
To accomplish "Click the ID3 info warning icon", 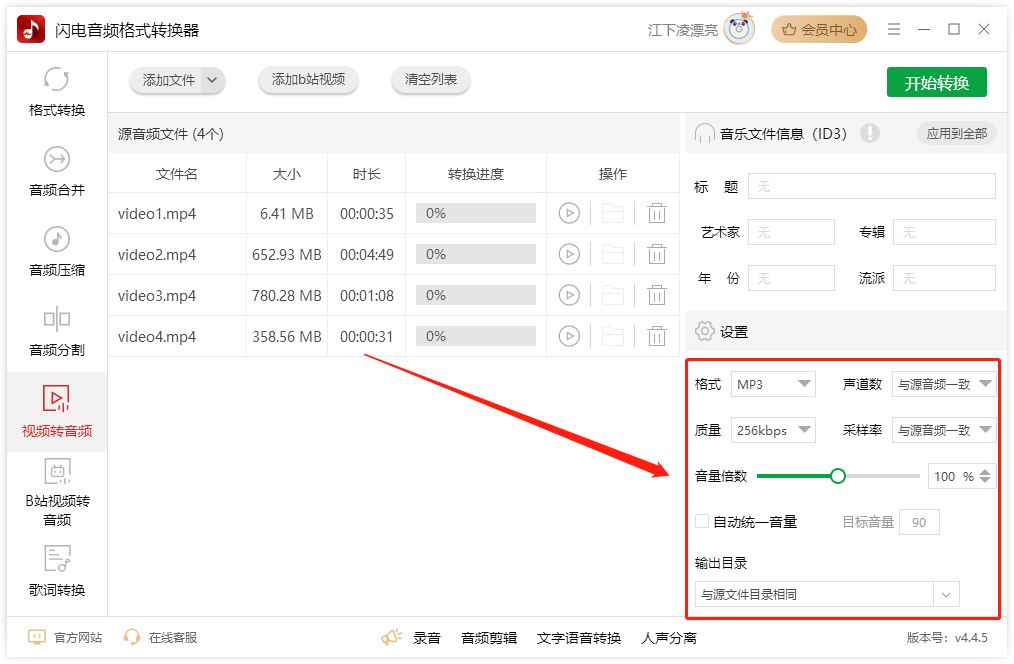I will click(x=869, y=133).
